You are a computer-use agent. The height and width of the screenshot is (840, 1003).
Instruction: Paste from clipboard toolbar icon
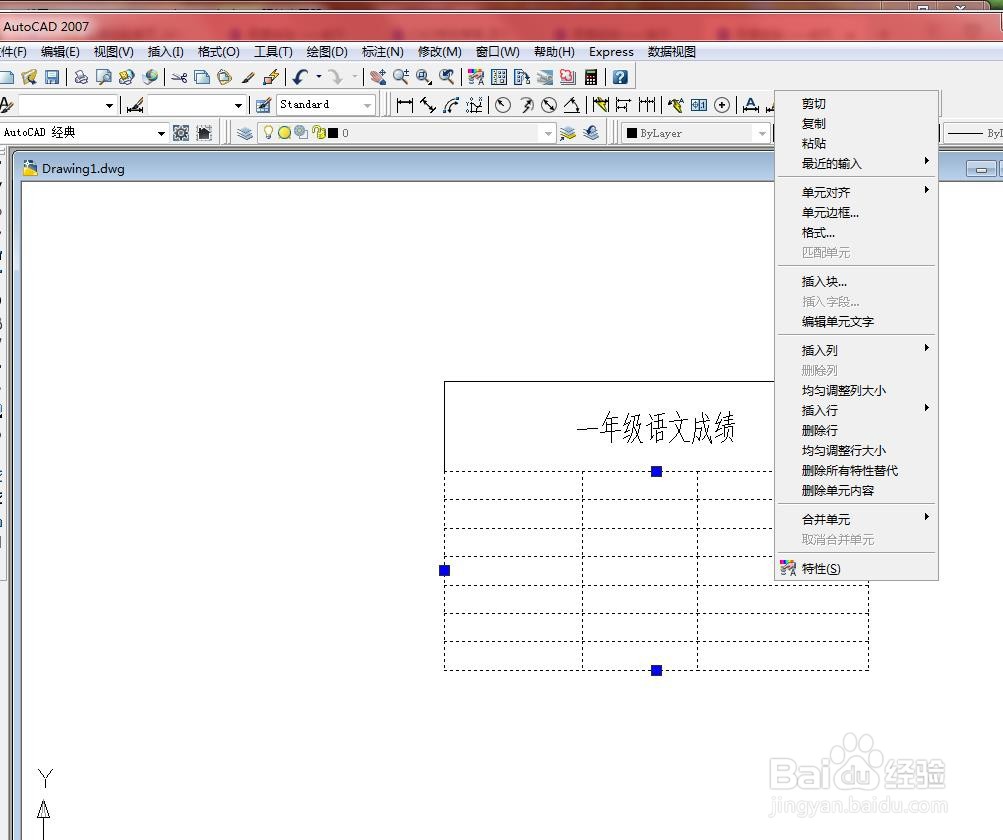coord(224,77)
